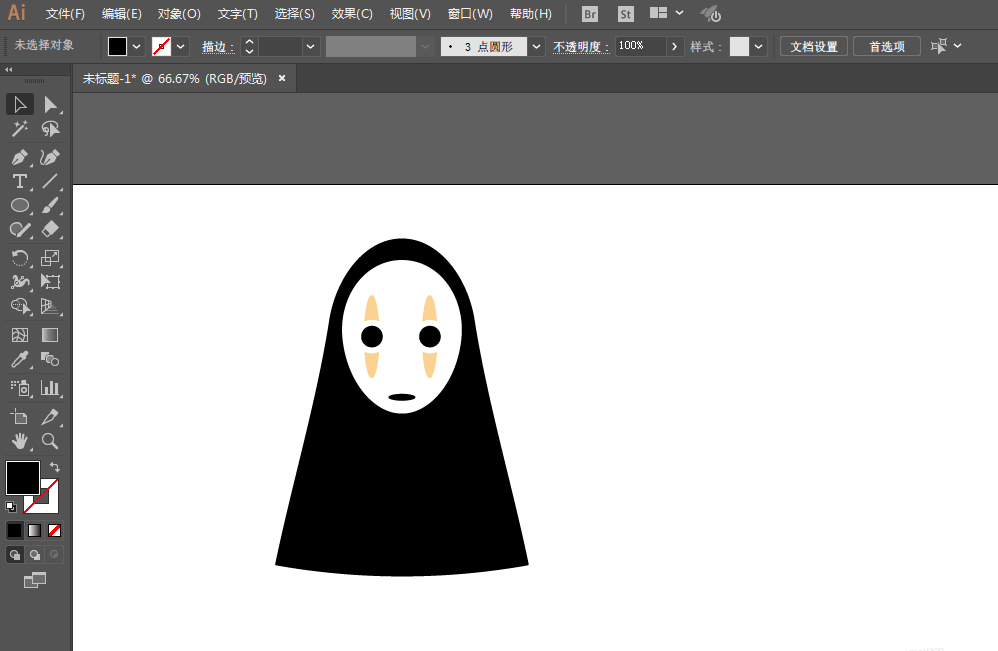Select the Pen tool
998x651 pixels.
click(19, 157)
